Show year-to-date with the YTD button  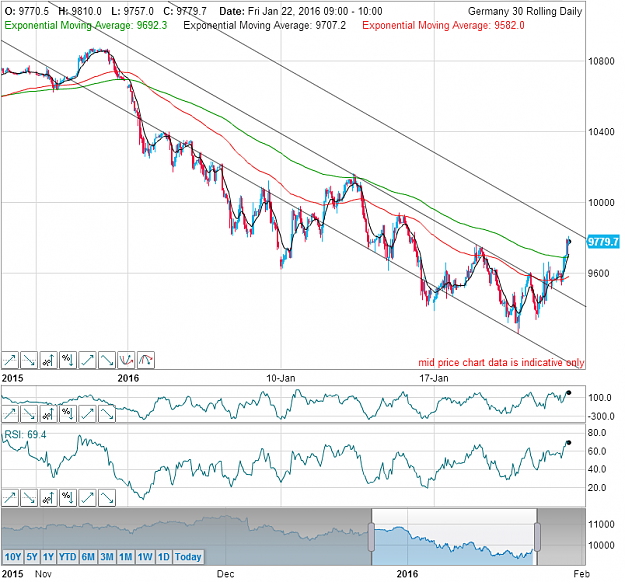pos(67,556)
